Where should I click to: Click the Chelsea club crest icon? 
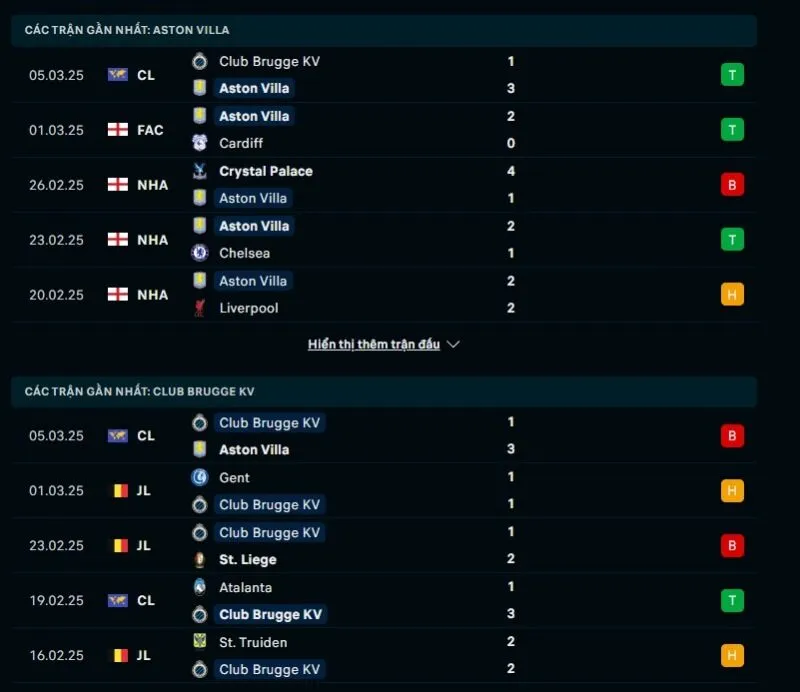point(199,253)
